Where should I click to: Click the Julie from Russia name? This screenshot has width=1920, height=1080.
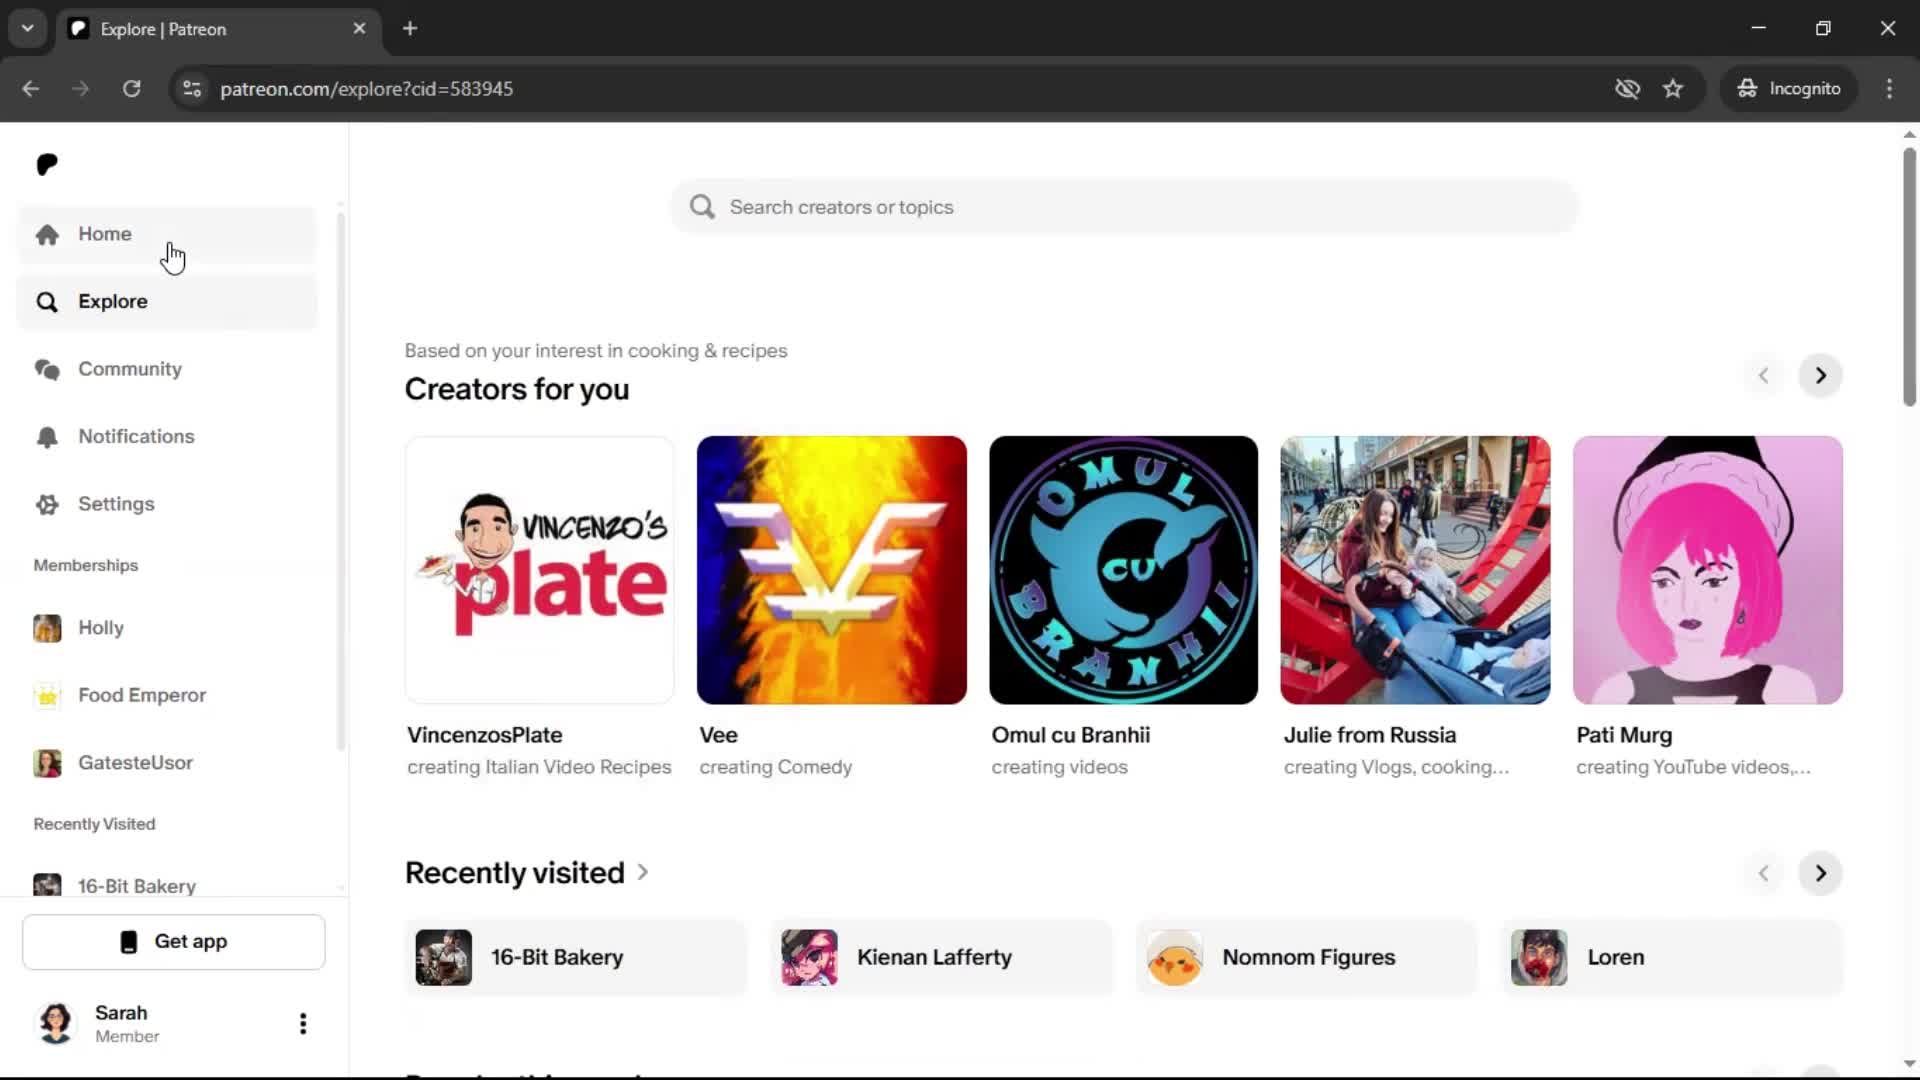[1370, 735]
